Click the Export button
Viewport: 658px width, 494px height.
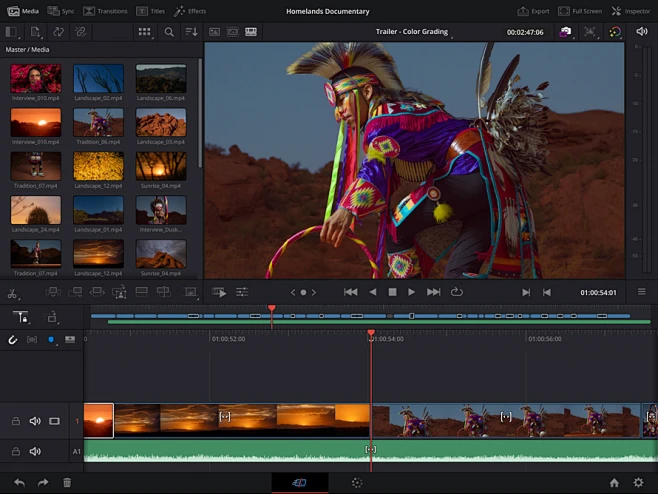533,11
